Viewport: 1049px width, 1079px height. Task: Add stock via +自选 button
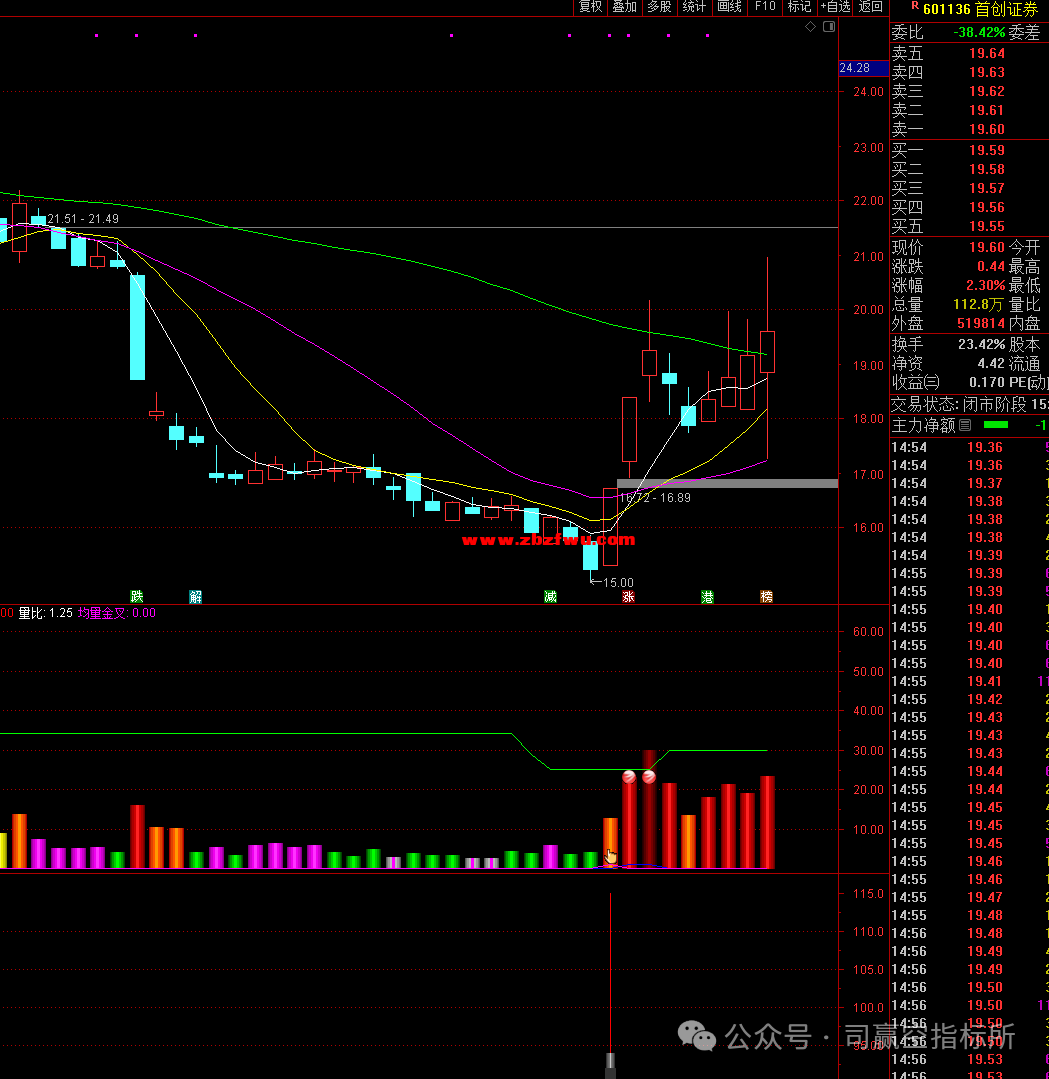(835, 7)
